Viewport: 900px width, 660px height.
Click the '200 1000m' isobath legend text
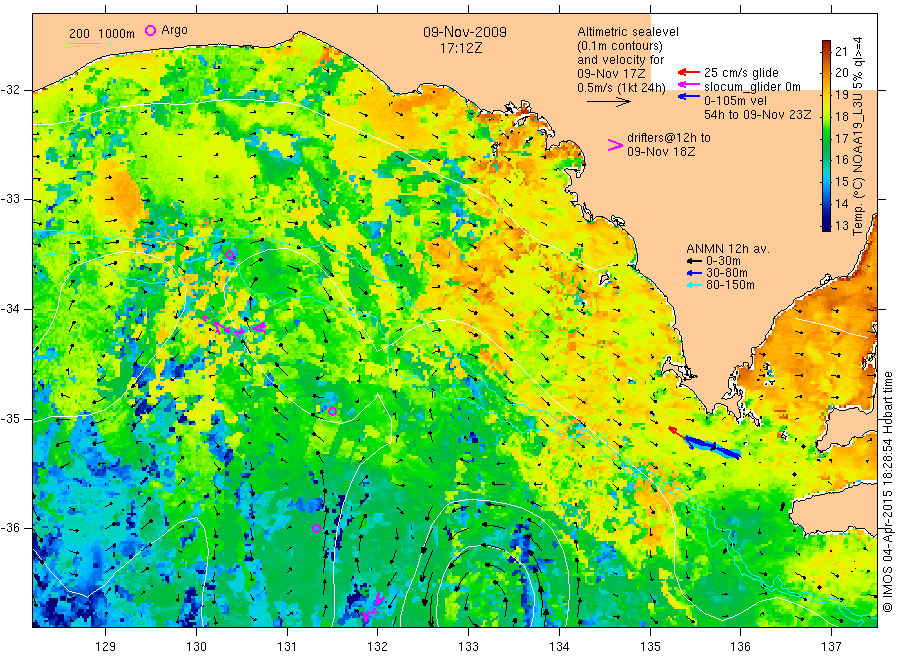(x=102, y=34)
